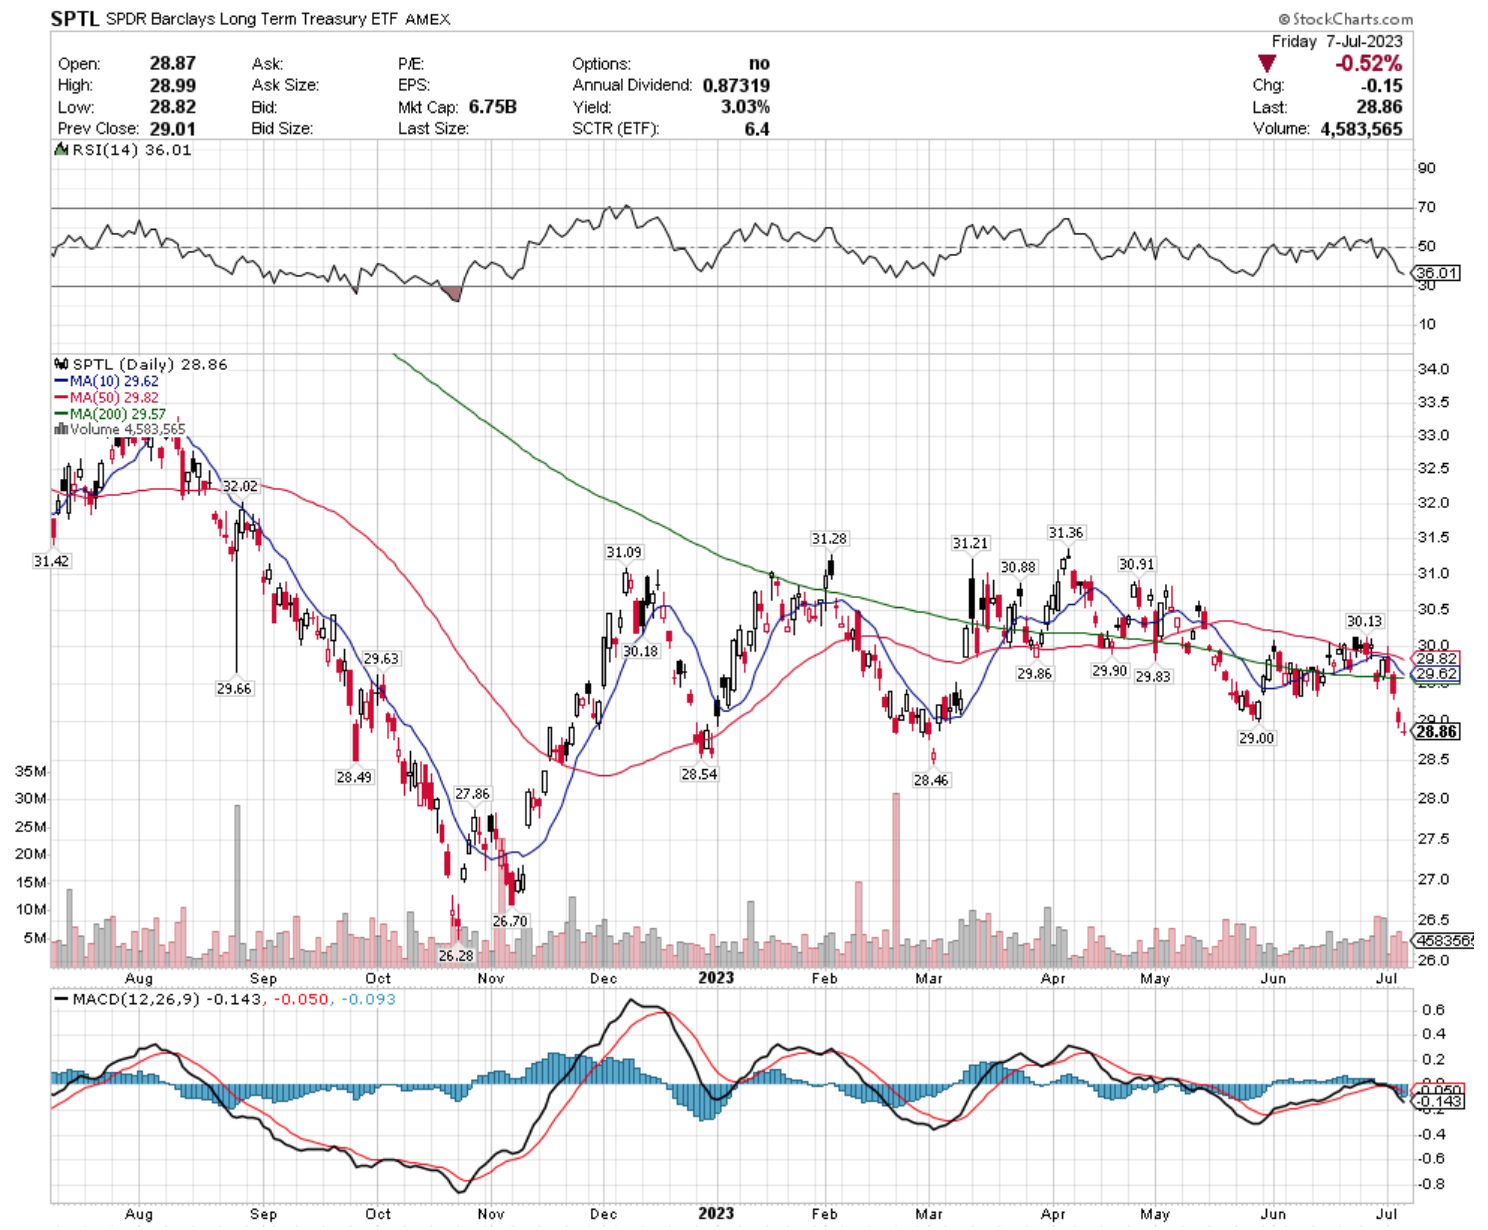Click the 31.21 March high label
Screen dimensions: 1488x1230
tap(970, 543)
